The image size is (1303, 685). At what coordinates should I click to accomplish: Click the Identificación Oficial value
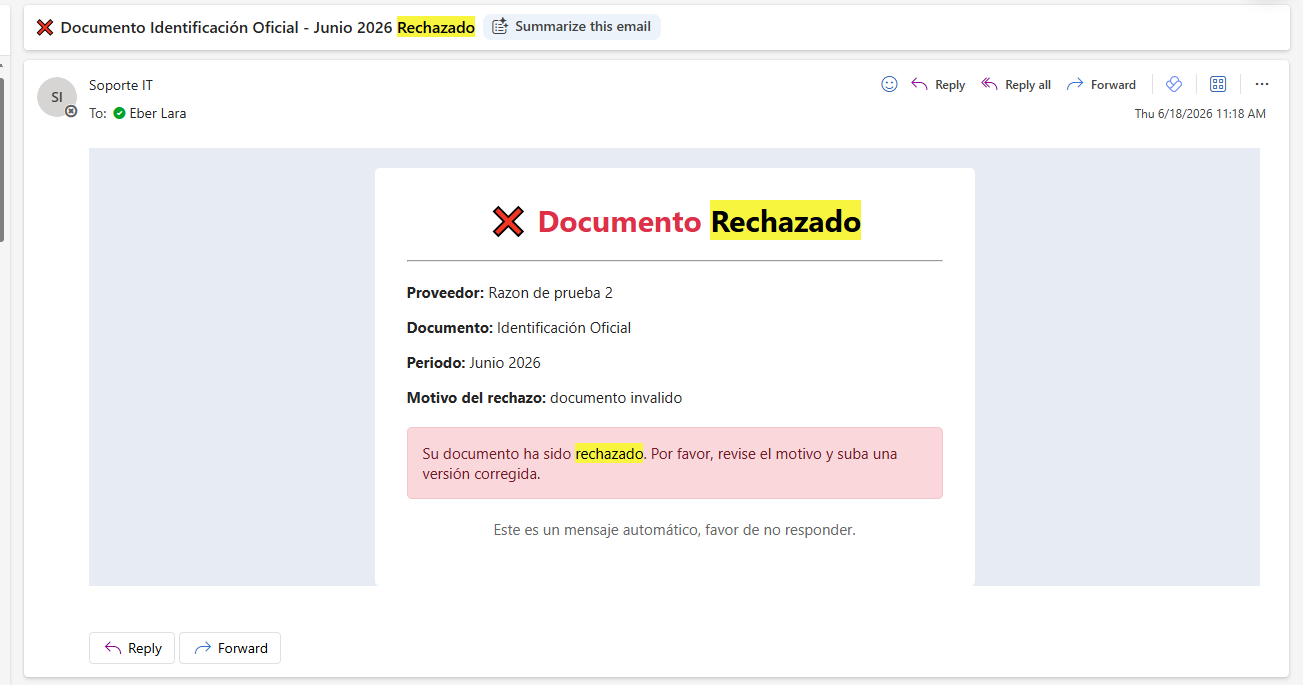coord(564,328)
